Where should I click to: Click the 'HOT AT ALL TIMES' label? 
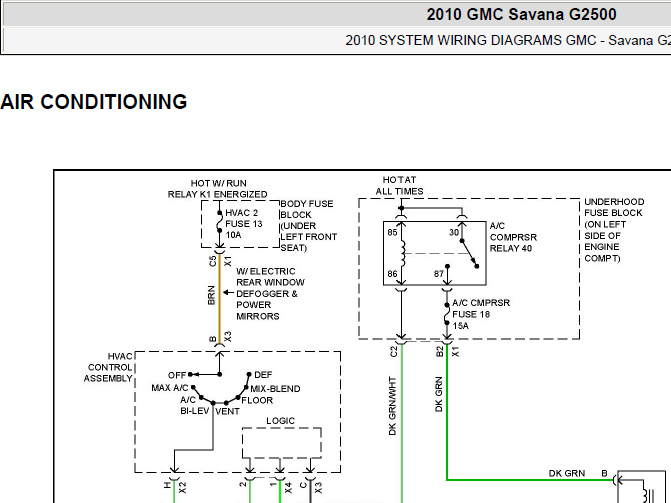click(399, 185)
